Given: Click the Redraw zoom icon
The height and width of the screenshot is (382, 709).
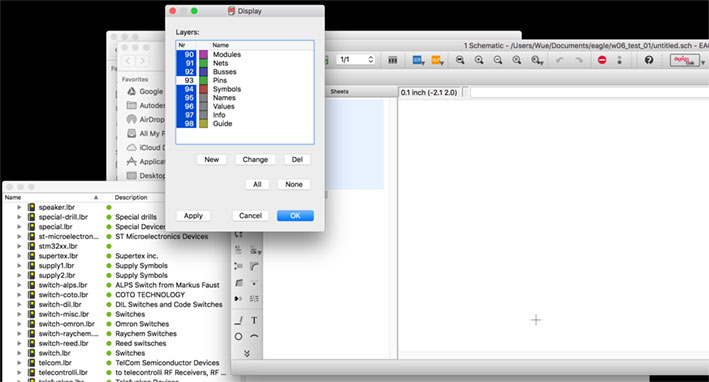Looking at the screenshot, I should point(517,60).
